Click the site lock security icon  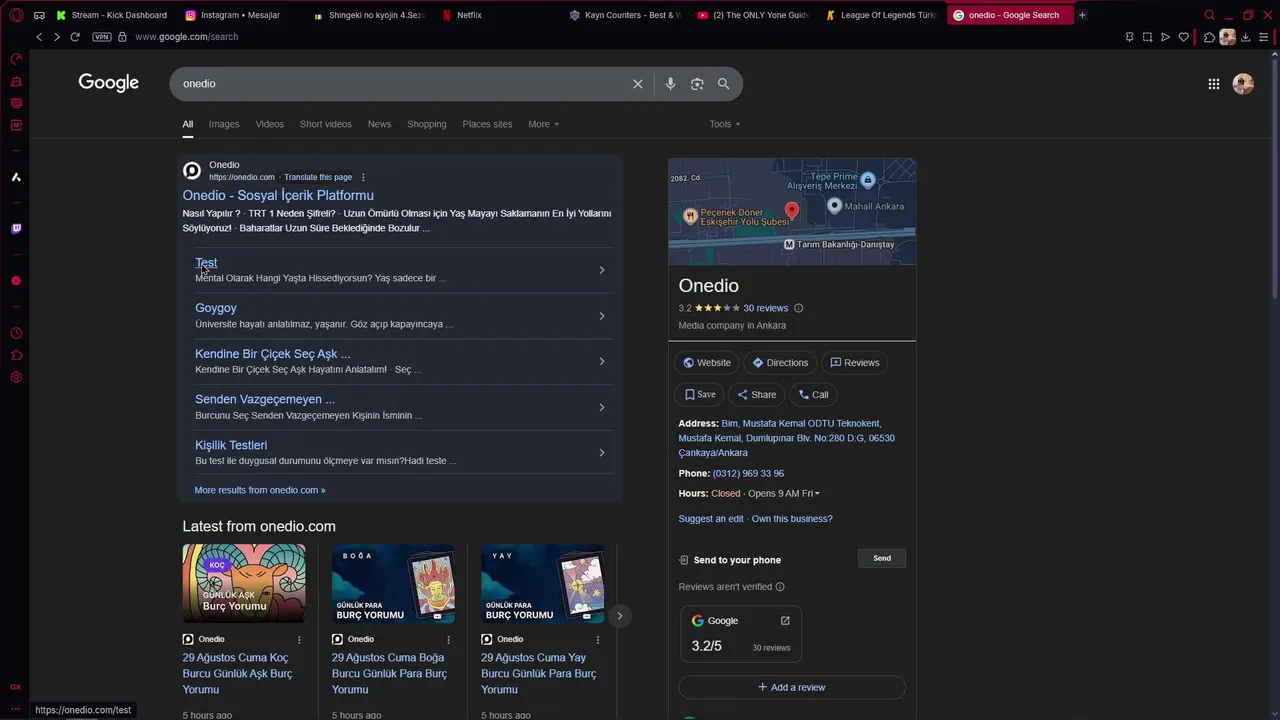point(122,37)
